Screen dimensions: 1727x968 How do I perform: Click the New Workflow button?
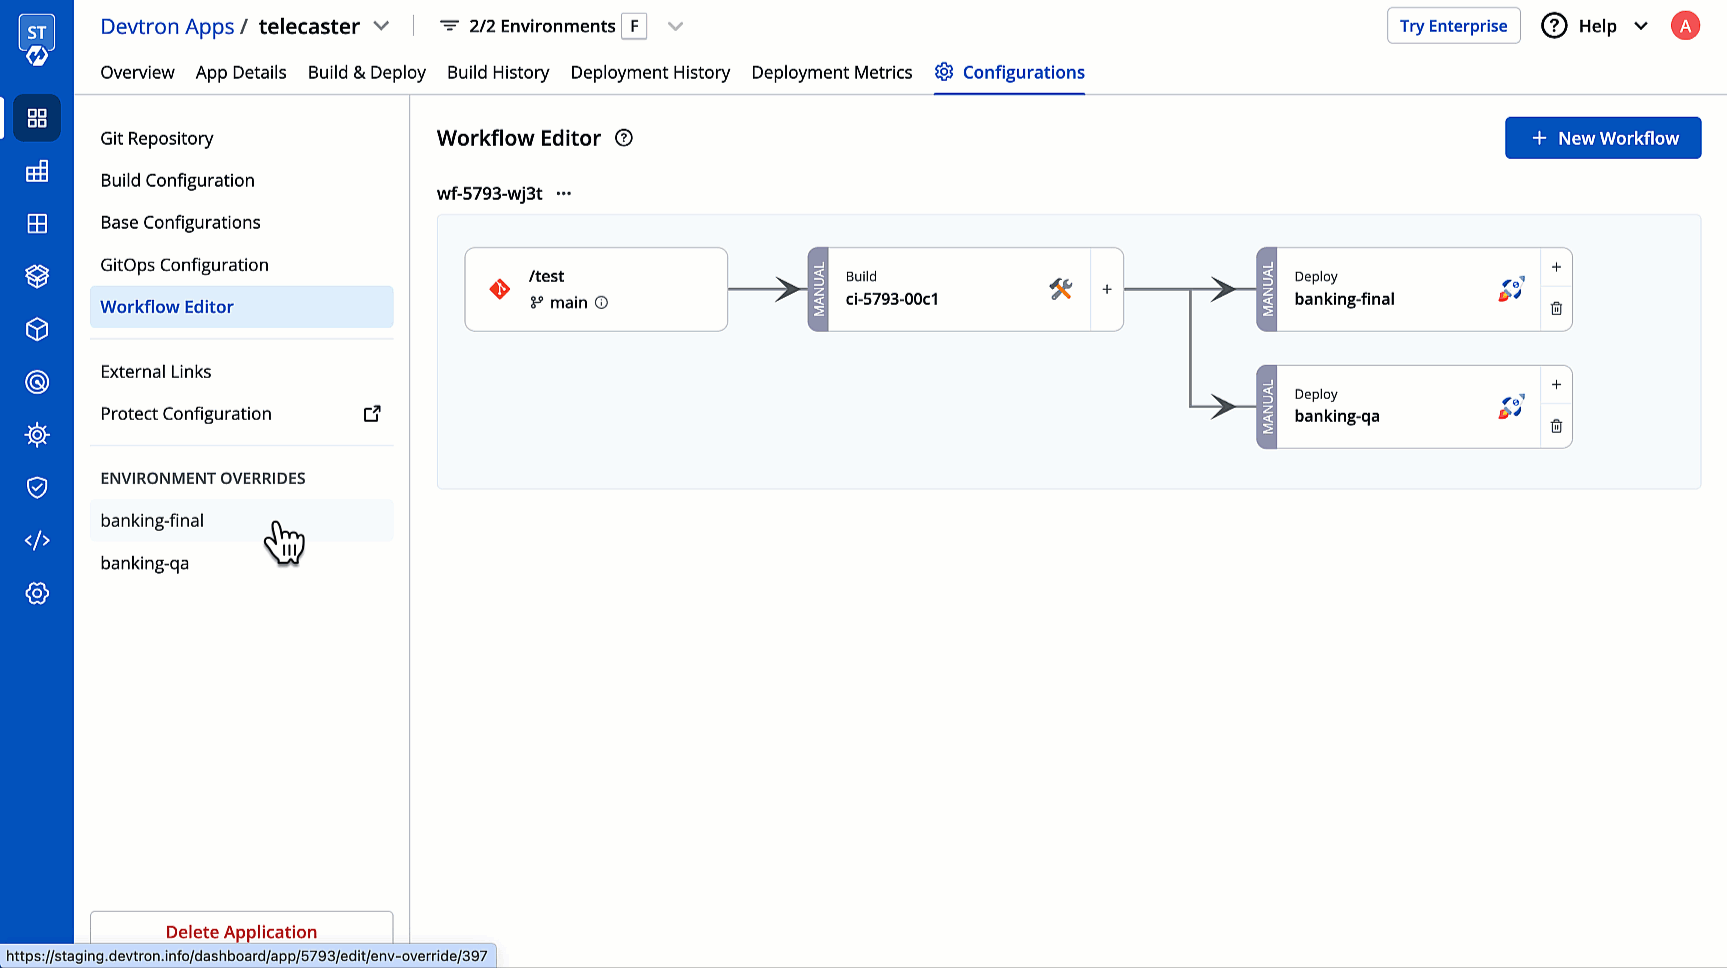[x=1602, y=137]
